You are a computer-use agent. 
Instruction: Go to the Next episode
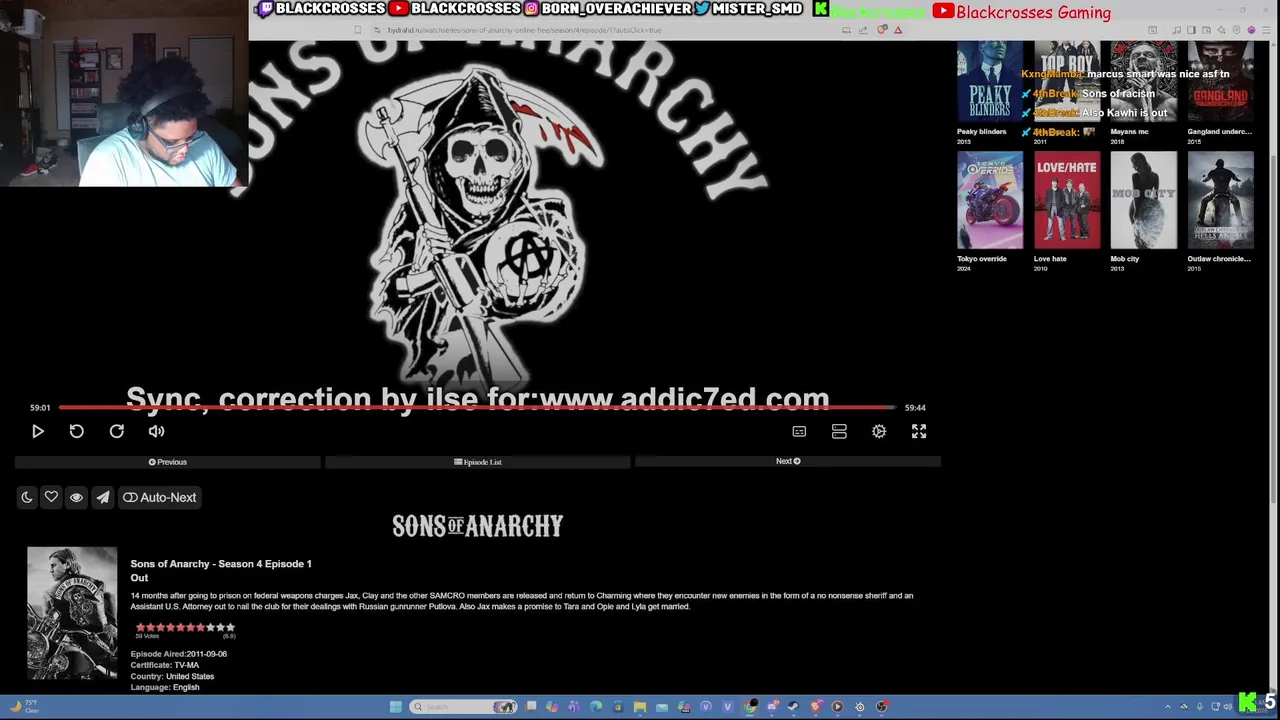click(788, 461)
